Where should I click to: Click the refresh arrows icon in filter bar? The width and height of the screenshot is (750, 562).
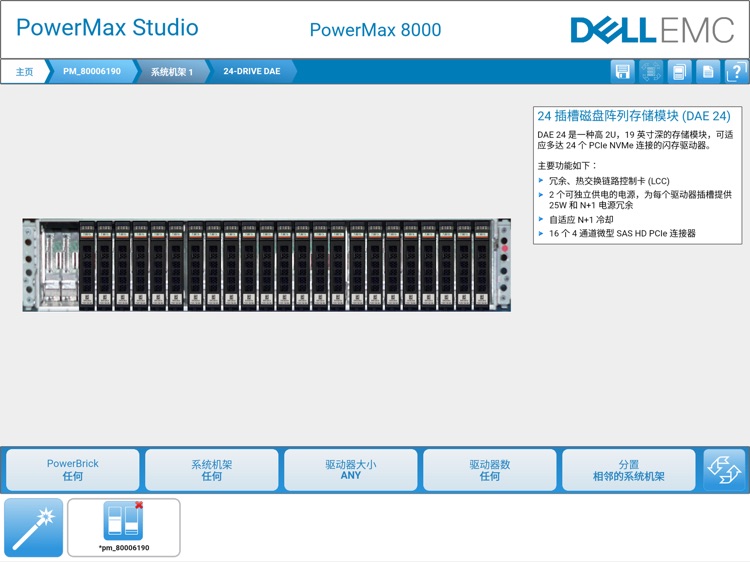[x=724, y=470]
